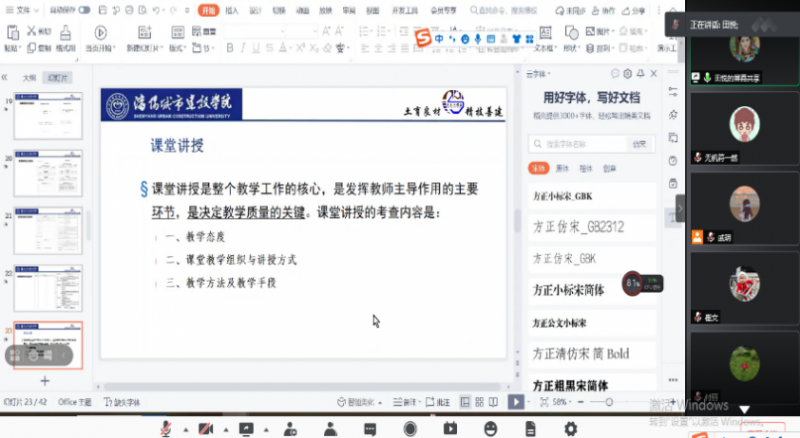Start slideshow from the status bar play button
This screenshot has width=800, height=438.
click(515, 402)
